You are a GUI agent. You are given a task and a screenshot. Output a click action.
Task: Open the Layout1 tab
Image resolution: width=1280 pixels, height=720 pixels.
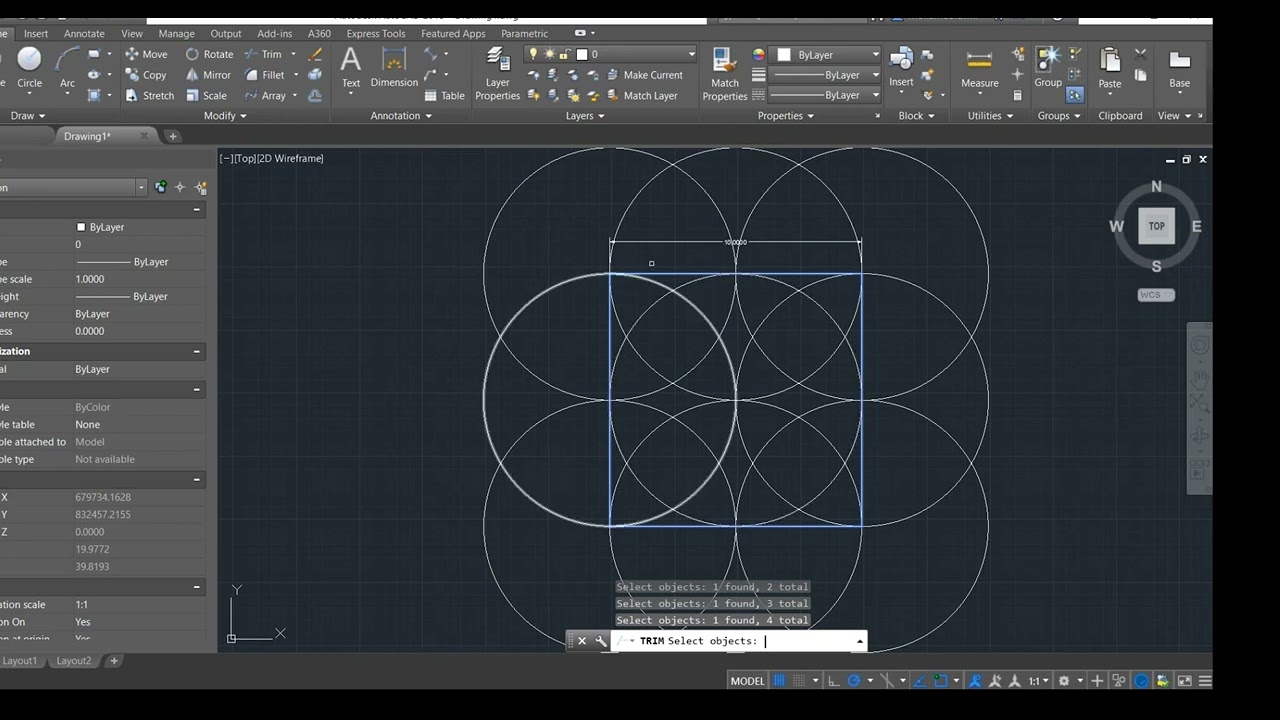20,661
